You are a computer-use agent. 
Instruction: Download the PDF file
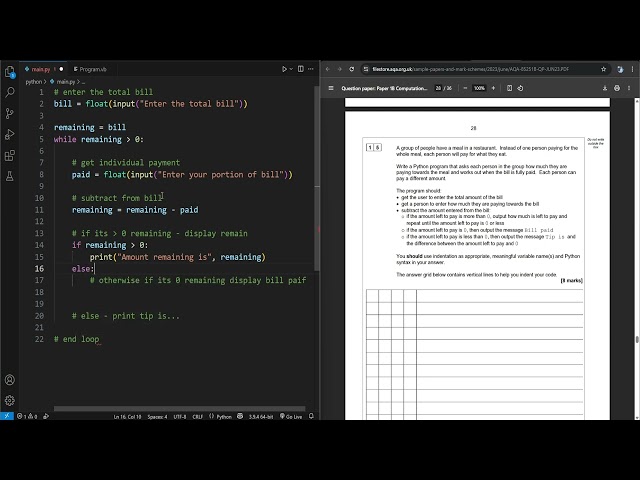coord(605,88)
